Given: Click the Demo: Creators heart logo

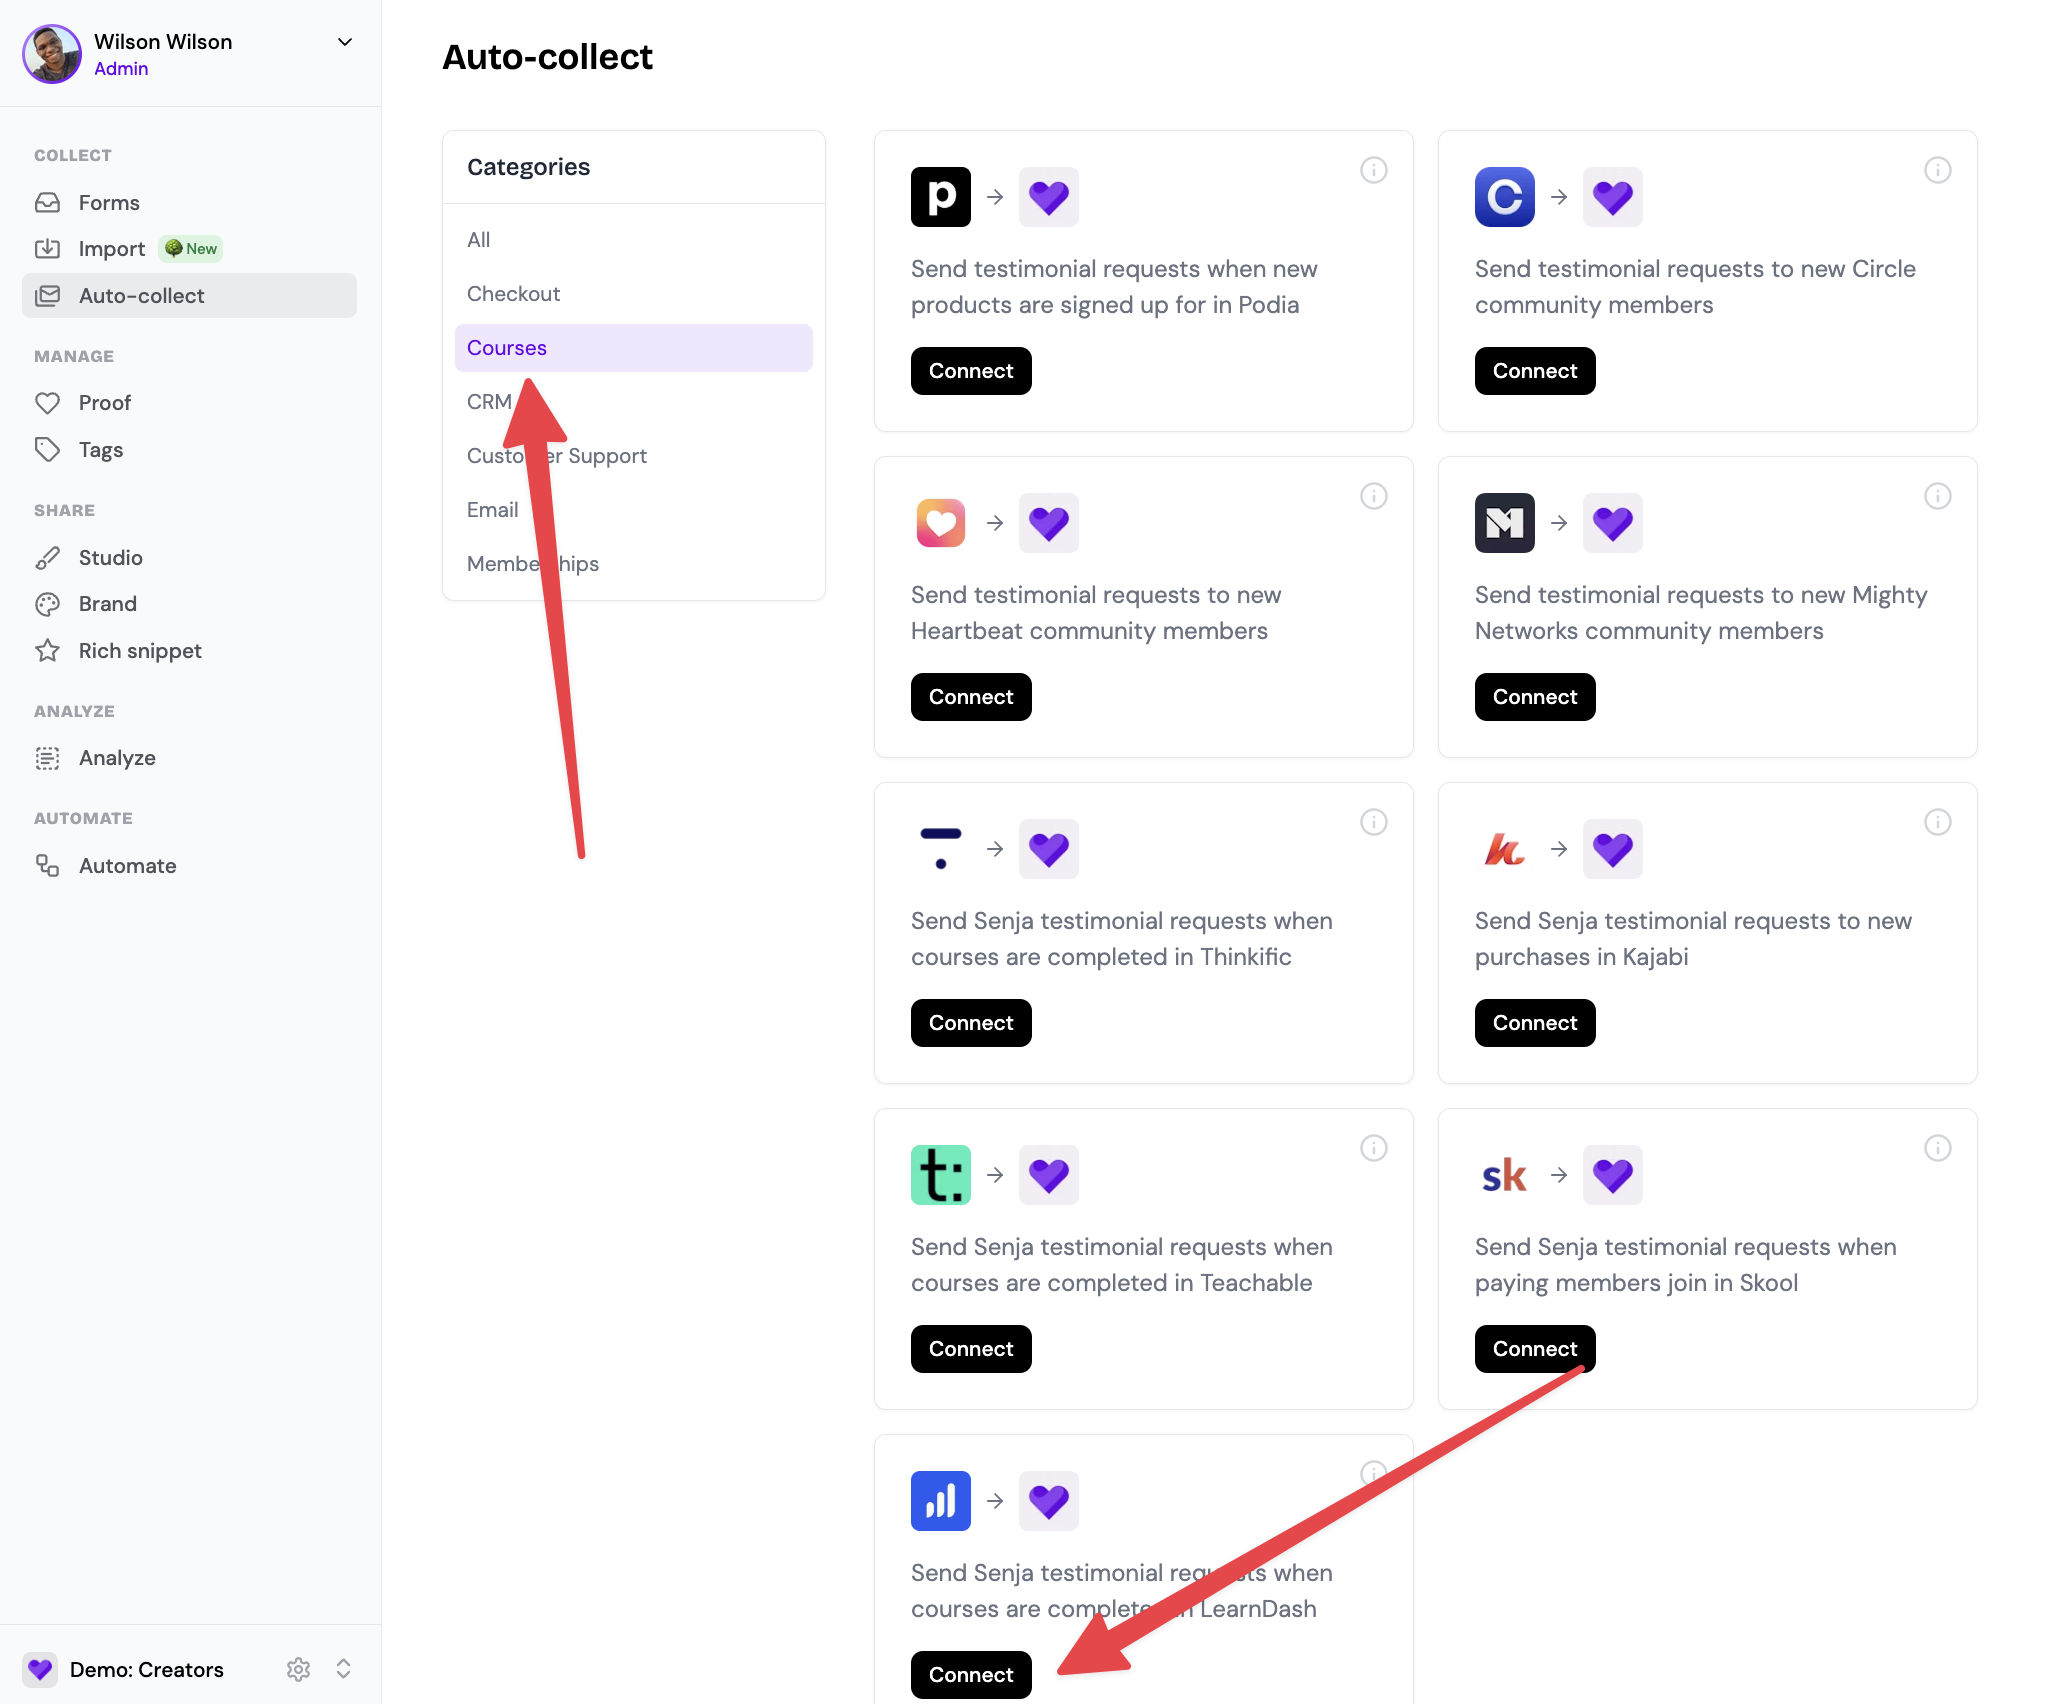Looking at the screenshot, I should (x=40, y=1669).
